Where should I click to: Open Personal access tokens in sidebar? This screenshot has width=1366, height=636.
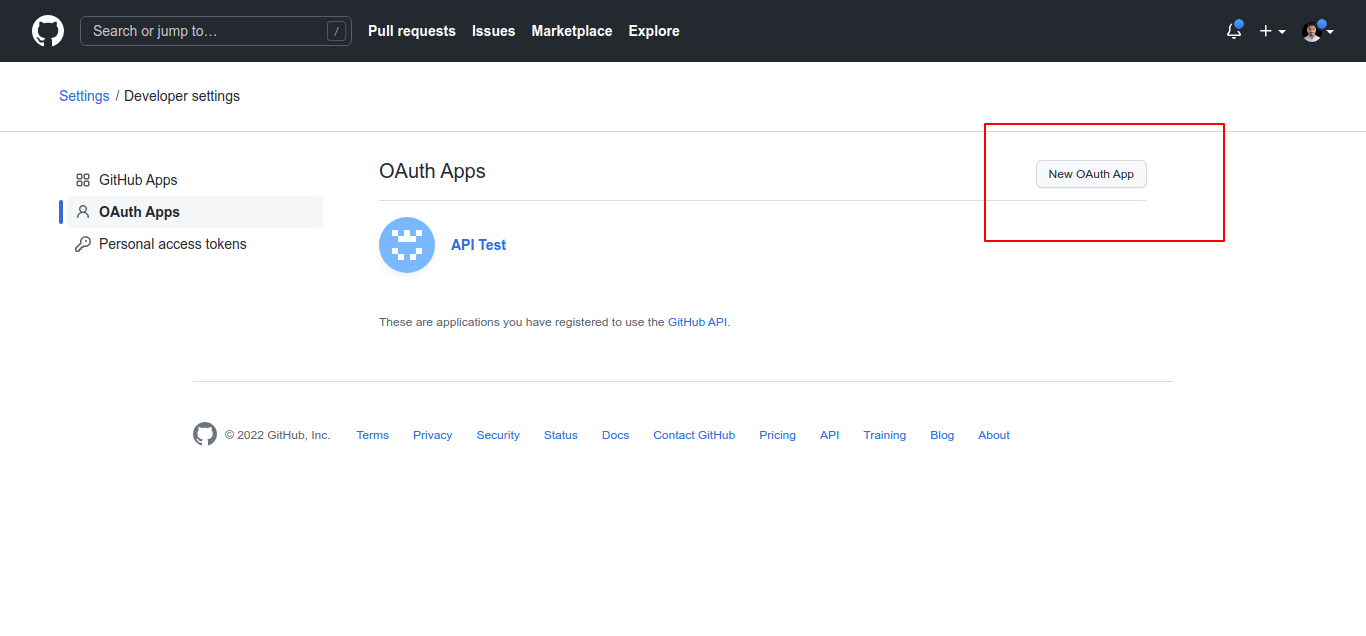(x=172, y=244)
